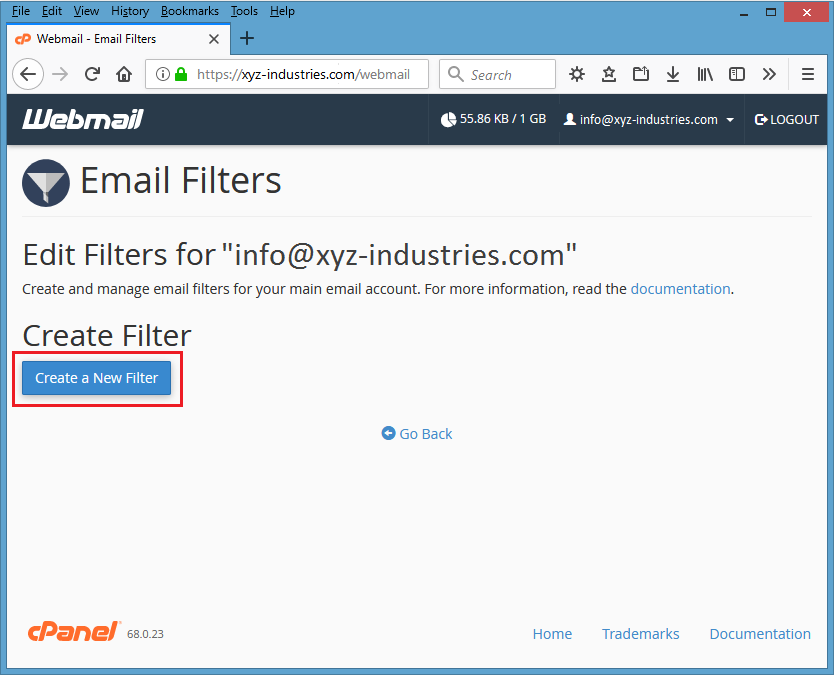The image size is (834, 675).
Task: Click the cPanel logo in footer
Action: coord(74,631)
